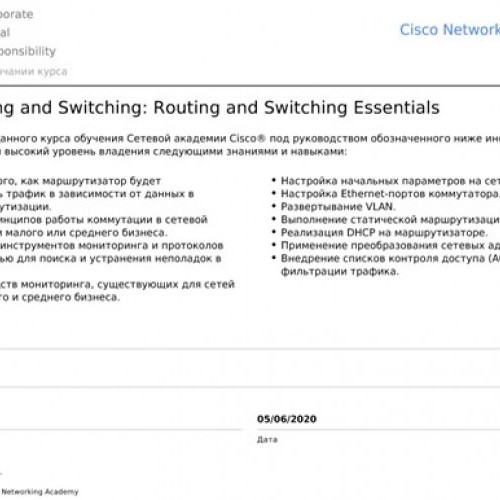This screenshot has width=500, height=500.
Task: Click the Networking Academy footer text
Action: point(39,492)
